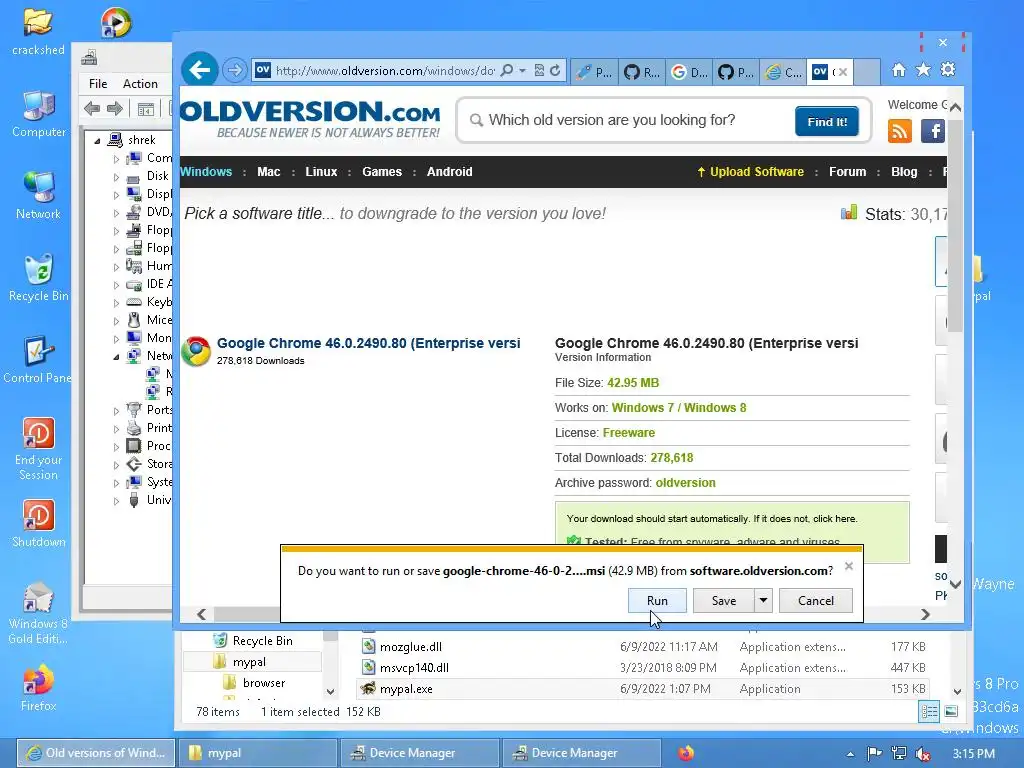Click the Facebook icon on the page
The image size is (1024, 768).
(933, 131)
